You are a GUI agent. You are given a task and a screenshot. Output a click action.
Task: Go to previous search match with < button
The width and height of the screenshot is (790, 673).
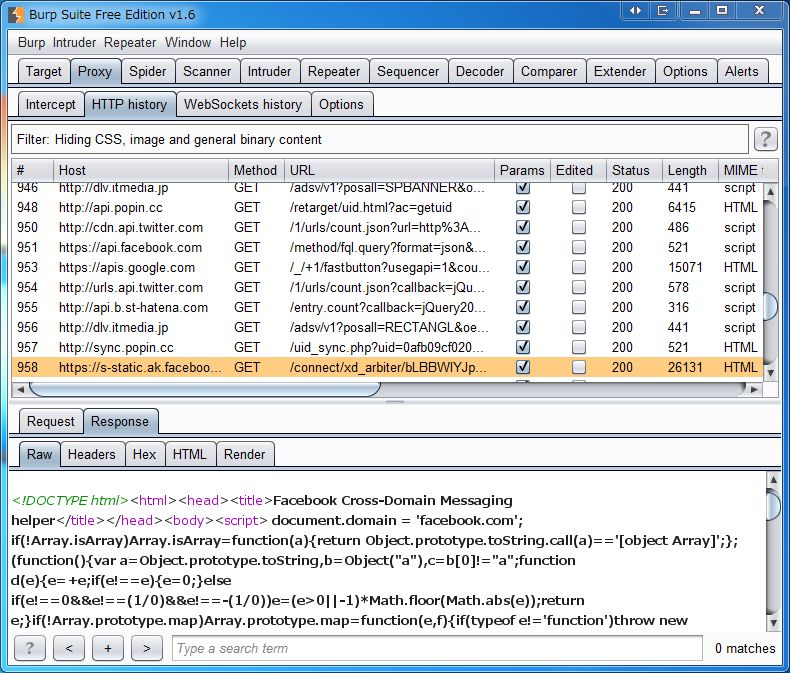click(x=69, y=648)
